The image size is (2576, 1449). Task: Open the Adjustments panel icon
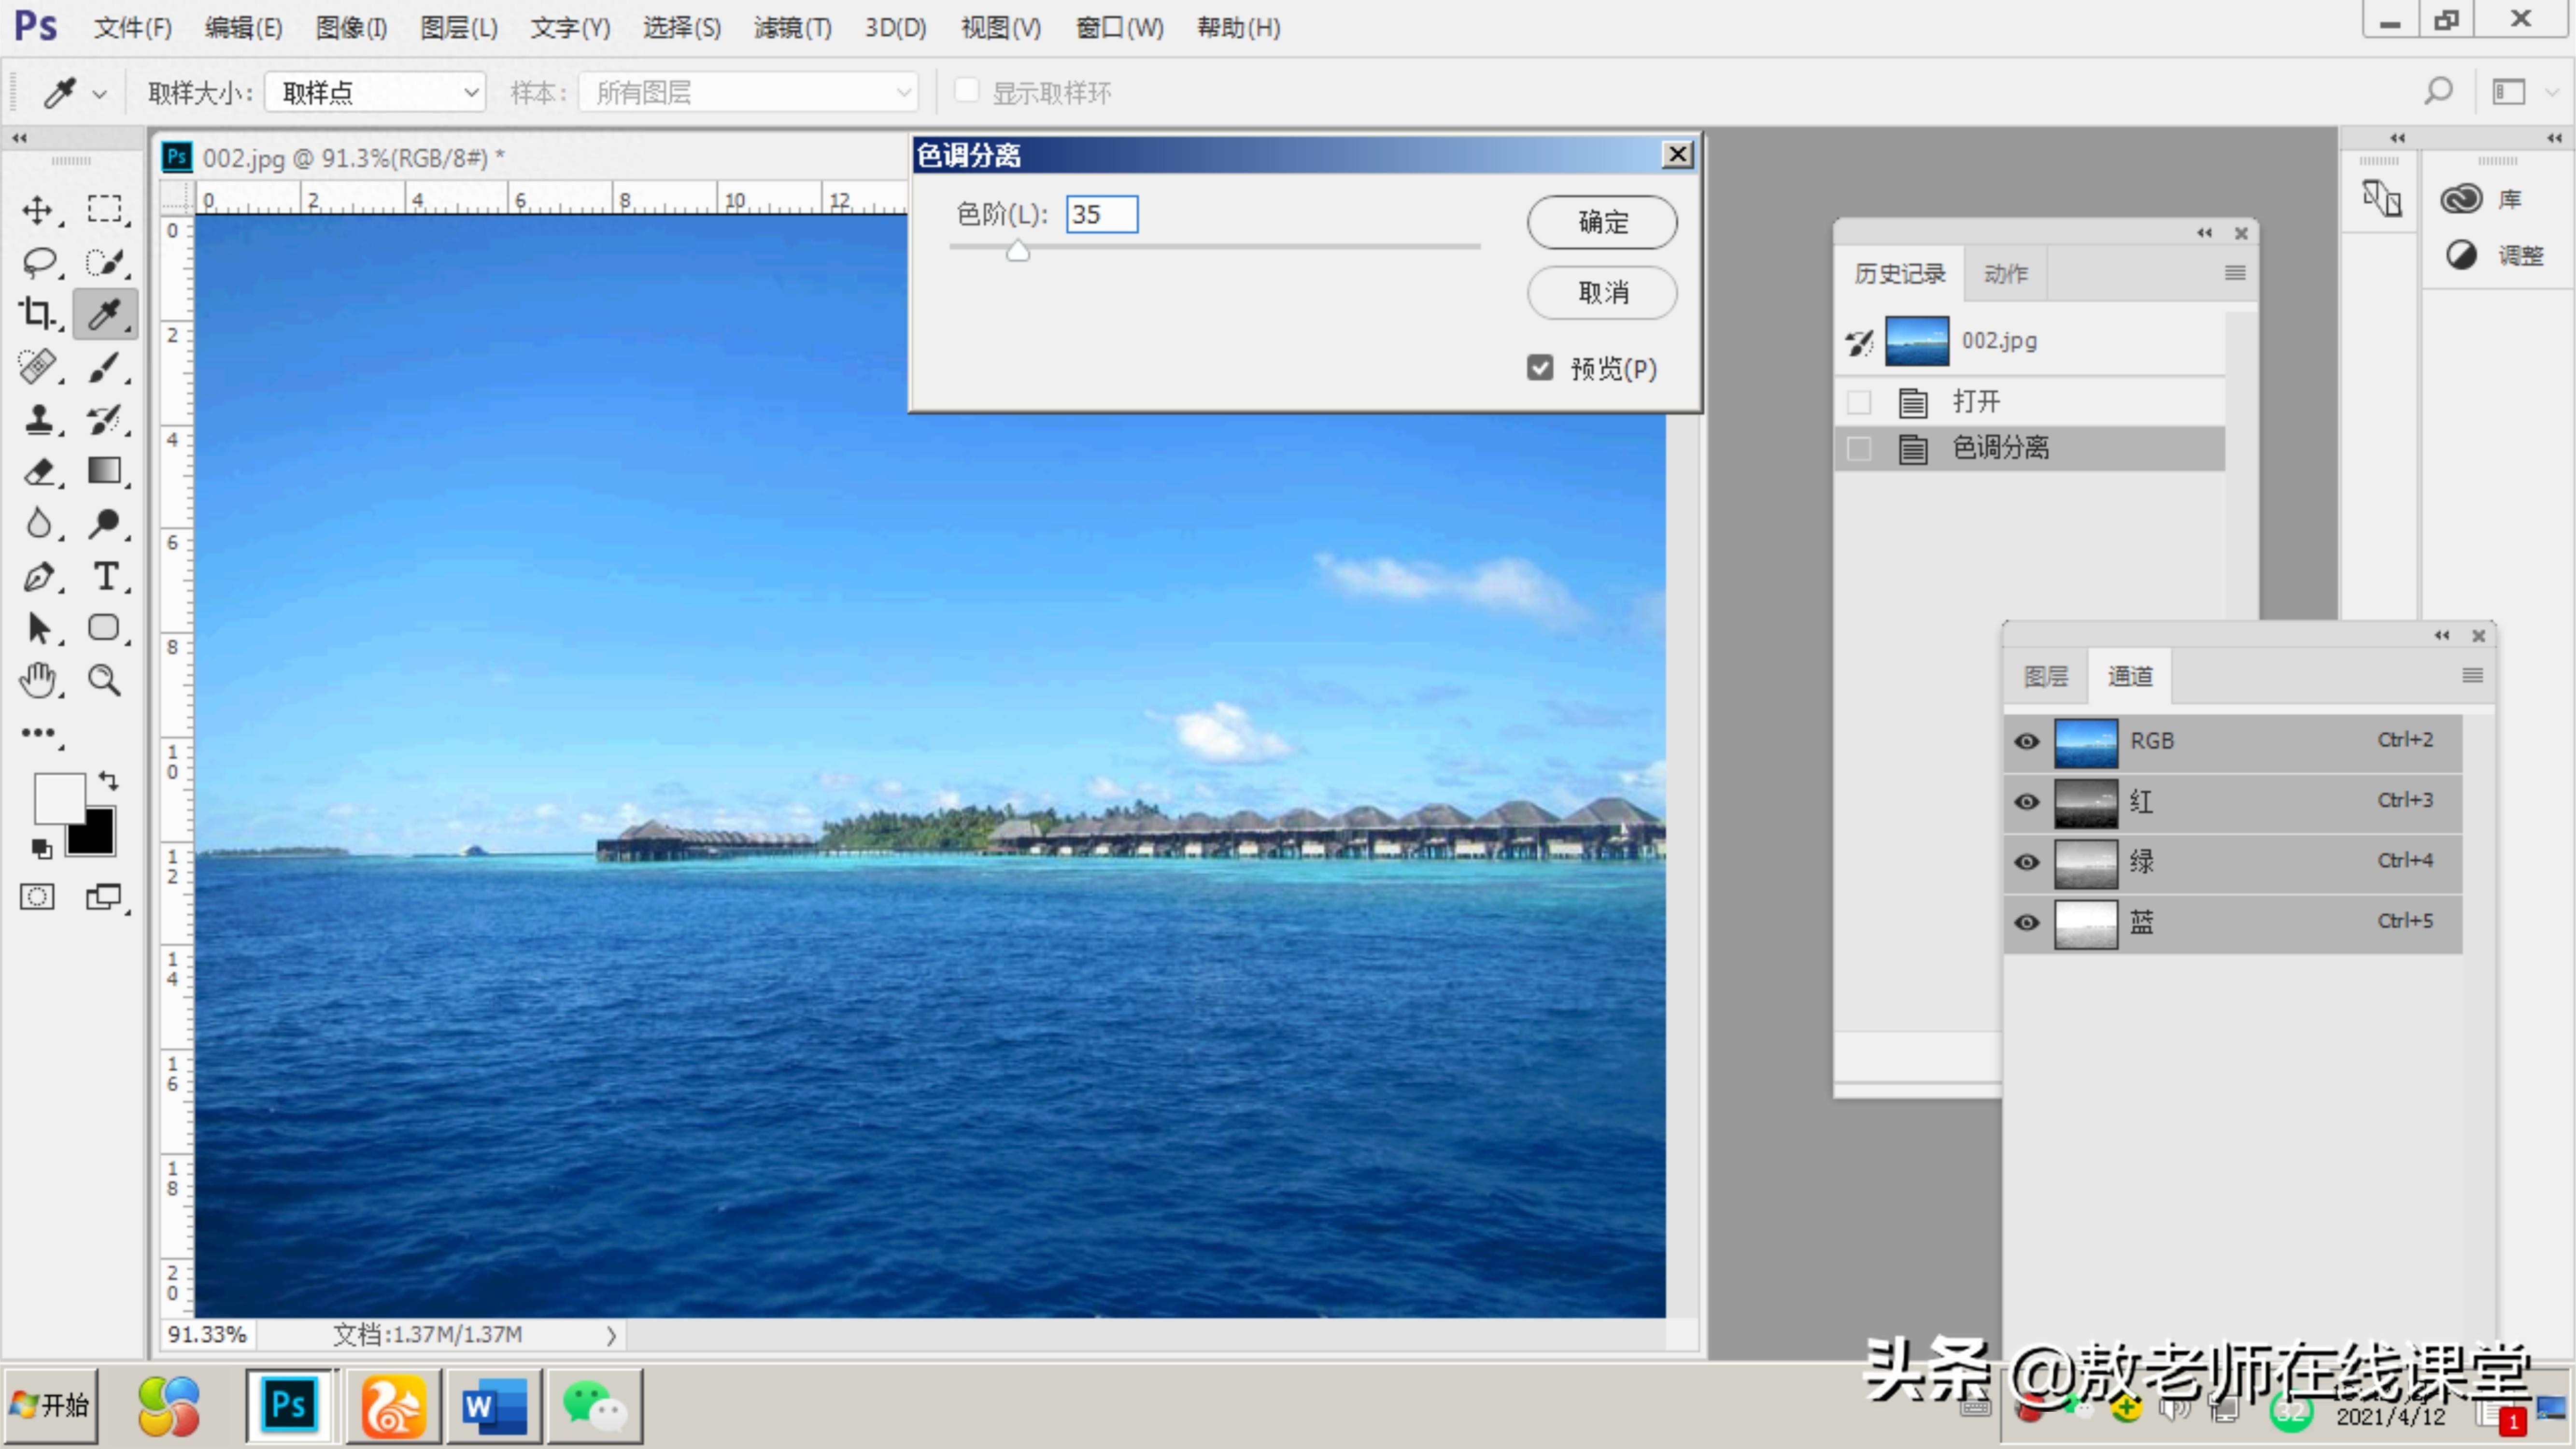coord(2461,255)
